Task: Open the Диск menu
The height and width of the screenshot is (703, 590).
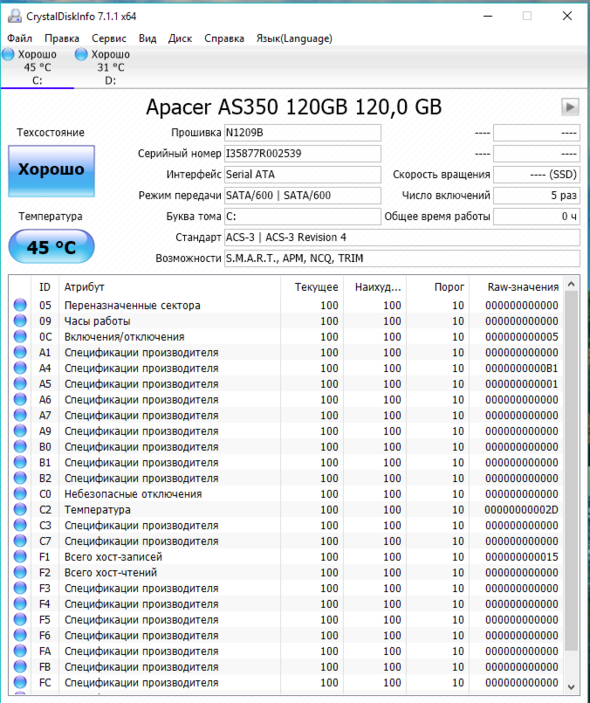Action: point(180,39)
